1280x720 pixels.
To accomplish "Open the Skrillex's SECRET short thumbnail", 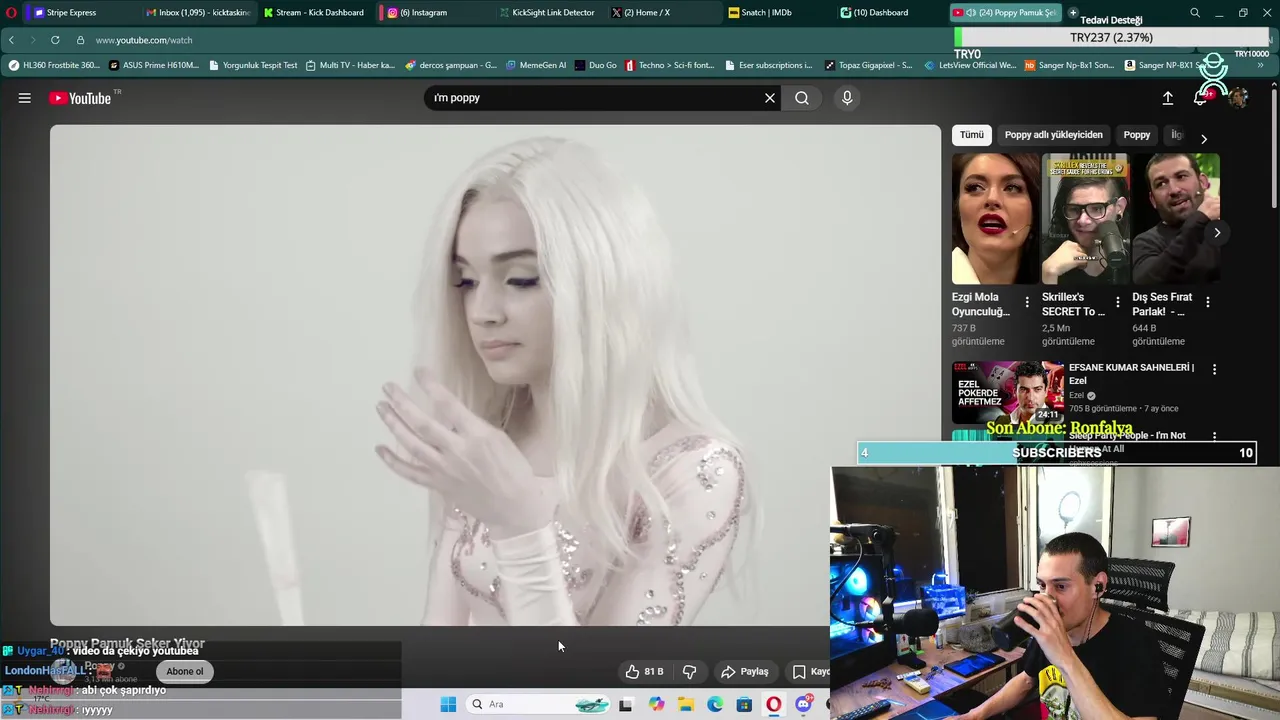I will 1086,219.
